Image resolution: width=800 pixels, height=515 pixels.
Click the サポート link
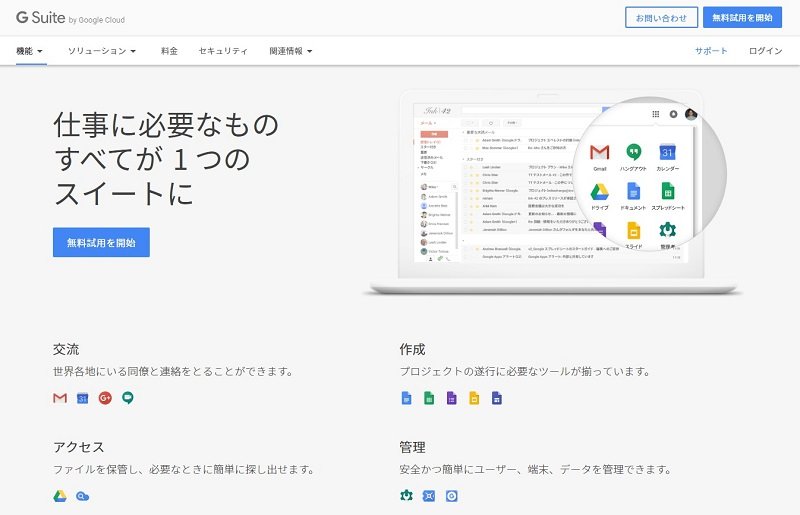click(711, 51)
